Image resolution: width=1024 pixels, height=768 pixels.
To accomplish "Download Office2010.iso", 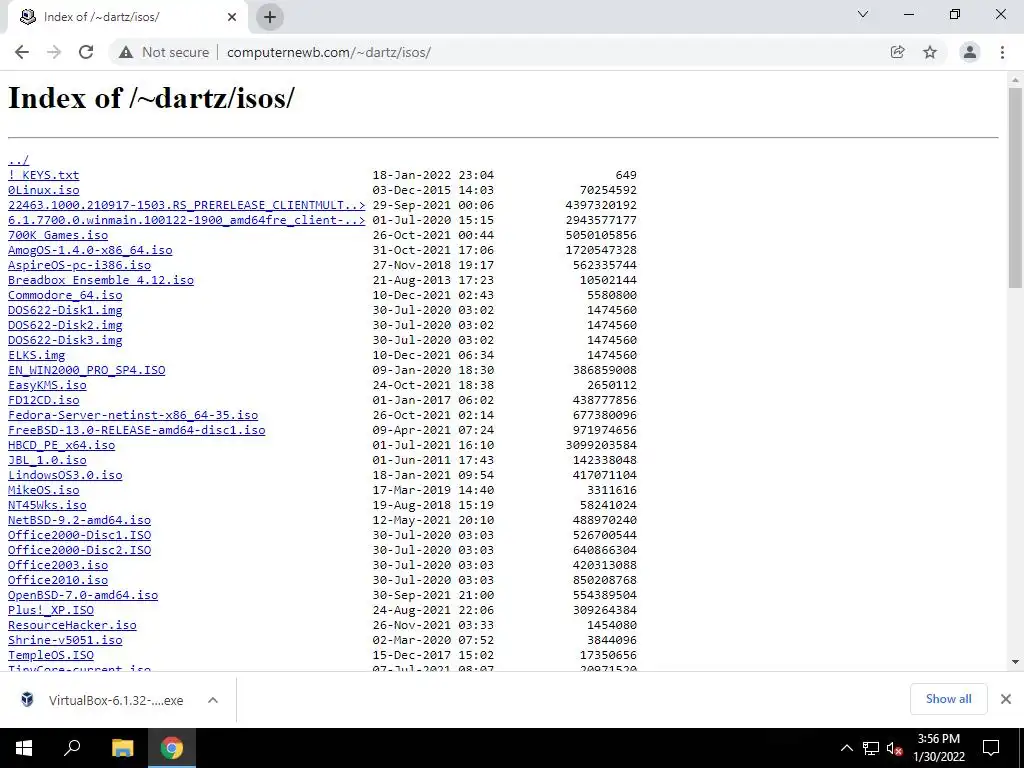I will click(x=58, y=581).
